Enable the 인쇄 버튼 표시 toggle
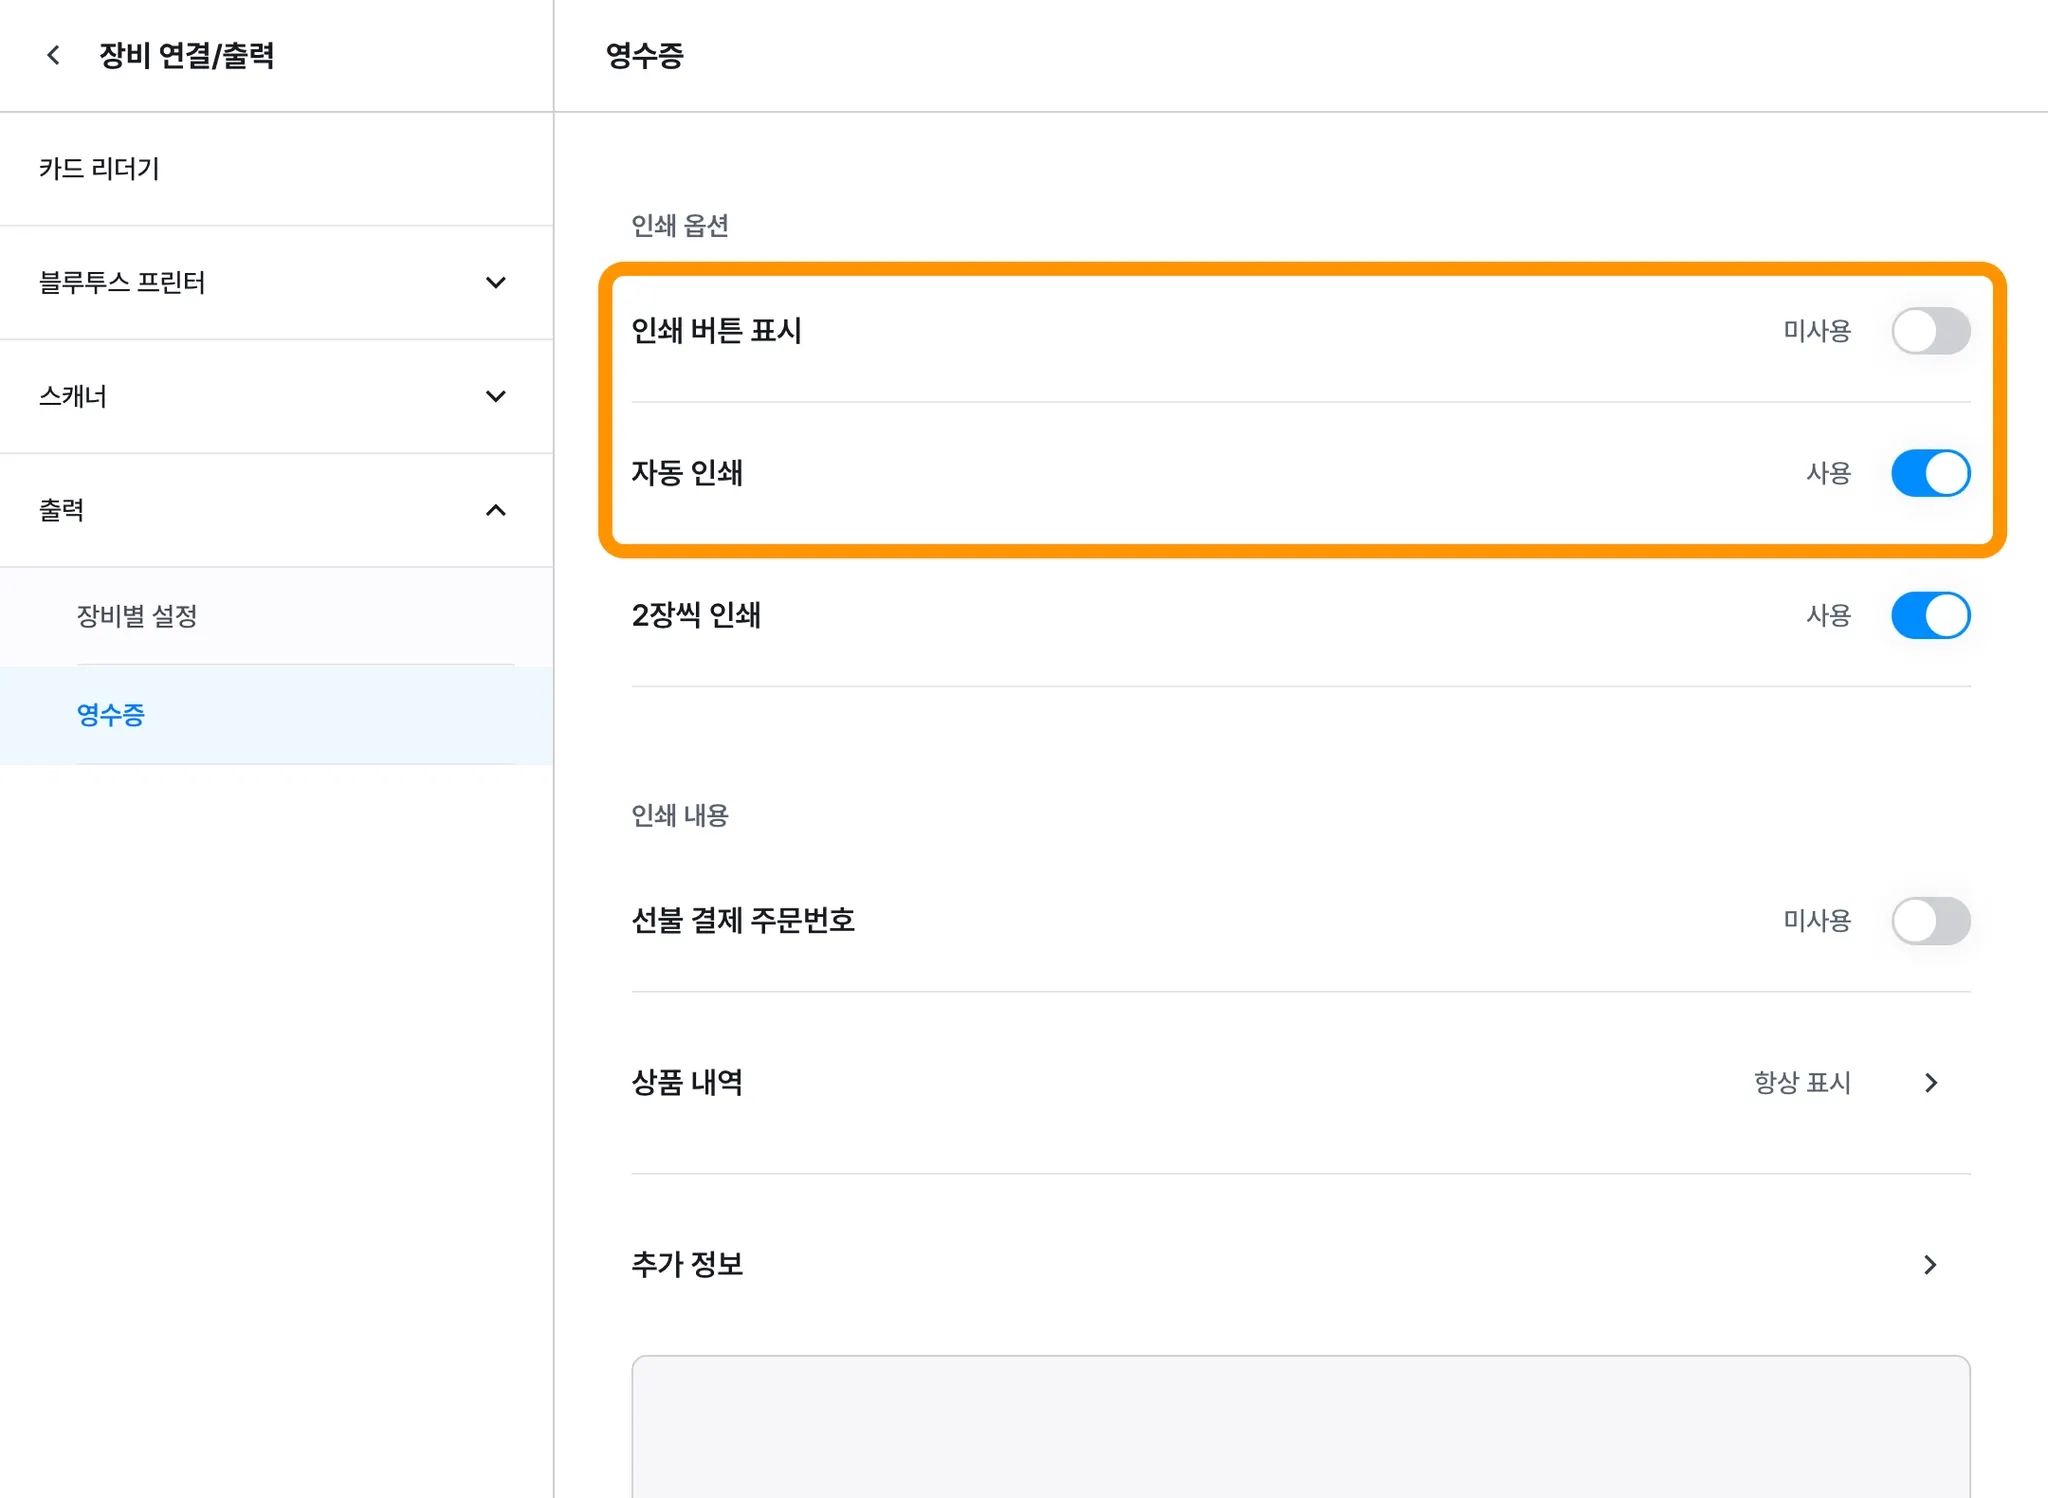This screenshot has width=2048, height=1498. [1929, 331]
